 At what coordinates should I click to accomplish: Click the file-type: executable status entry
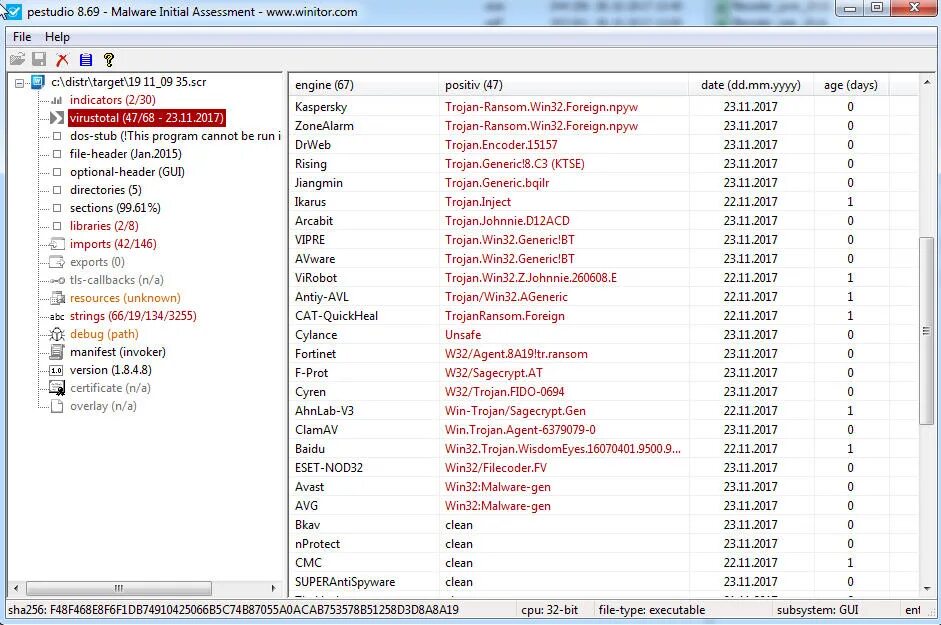652,610
